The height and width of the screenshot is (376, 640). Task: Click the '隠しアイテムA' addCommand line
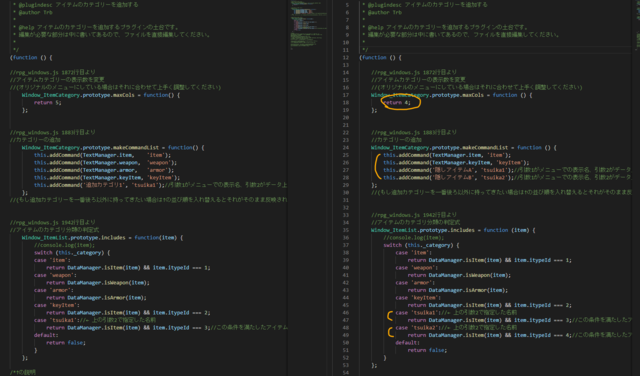pyautogui.click(x=507, y=170)
